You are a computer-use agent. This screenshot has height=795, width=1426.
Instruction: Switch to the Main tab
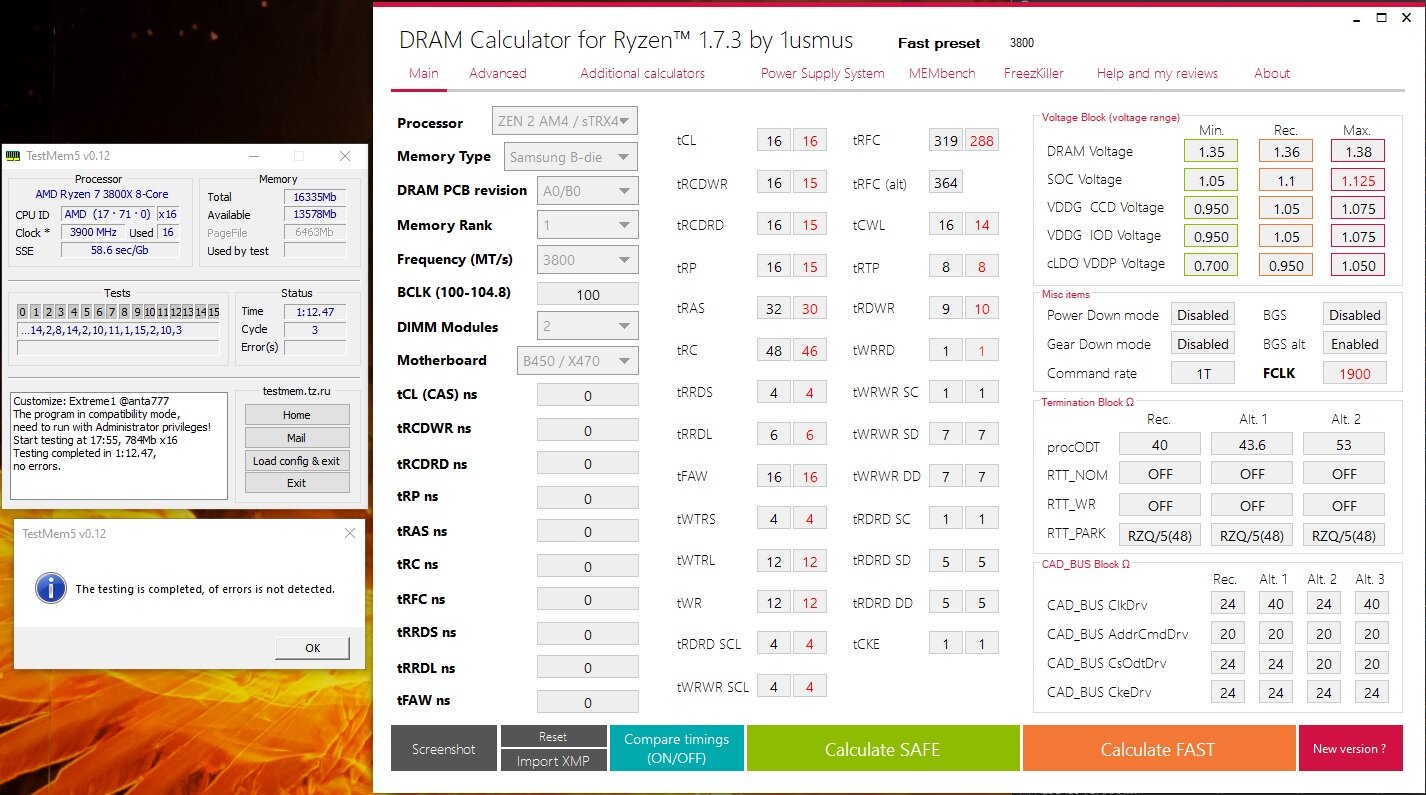point(424,73)
